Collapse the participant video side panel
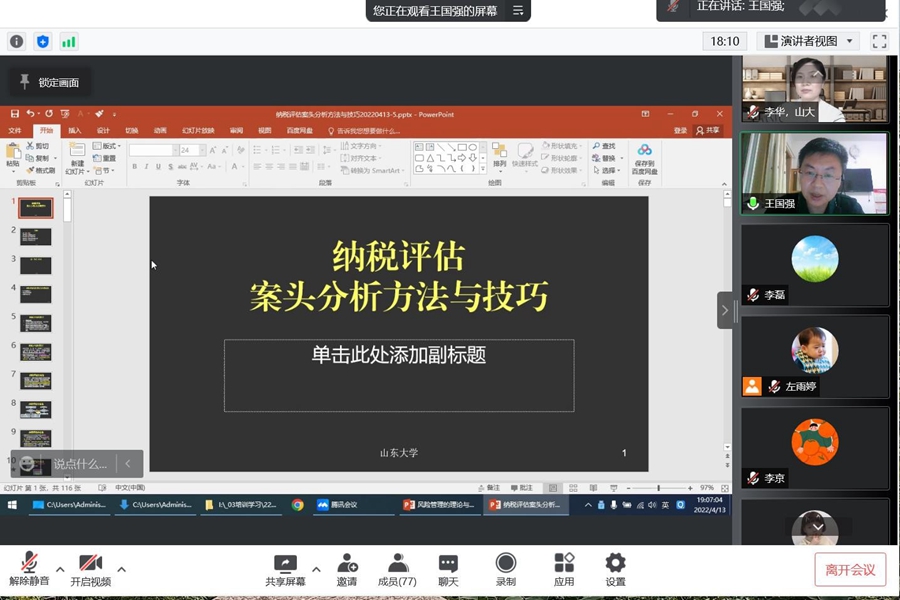The height and width of the screenshot is (600, 900). pos(724,310)
